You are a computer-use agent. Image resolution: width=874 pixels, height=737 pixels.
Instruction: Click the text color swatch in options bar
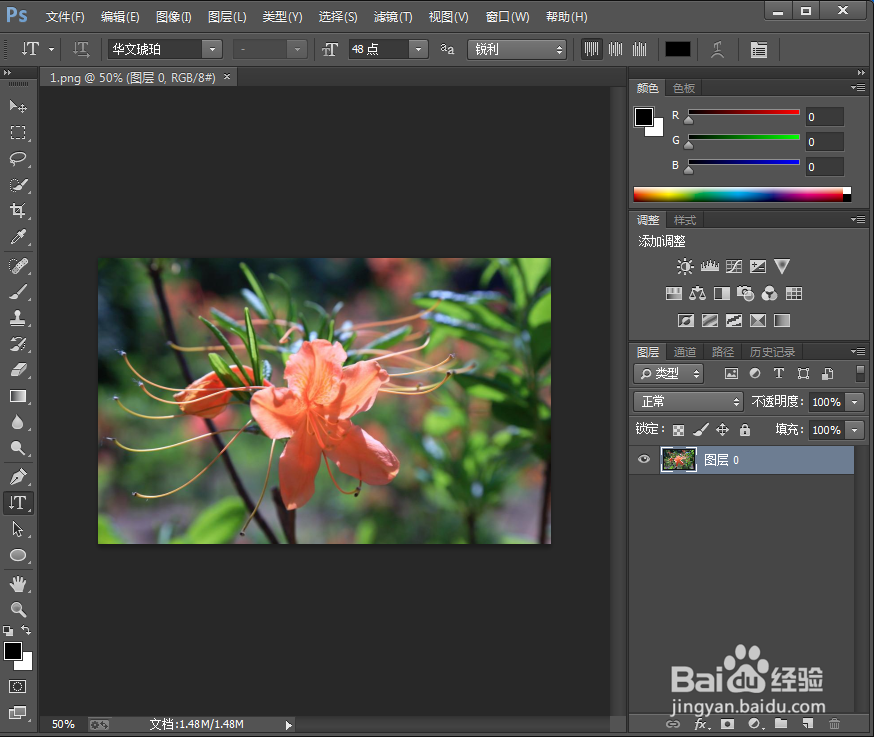pyautogui.click(x=678, y=49)
